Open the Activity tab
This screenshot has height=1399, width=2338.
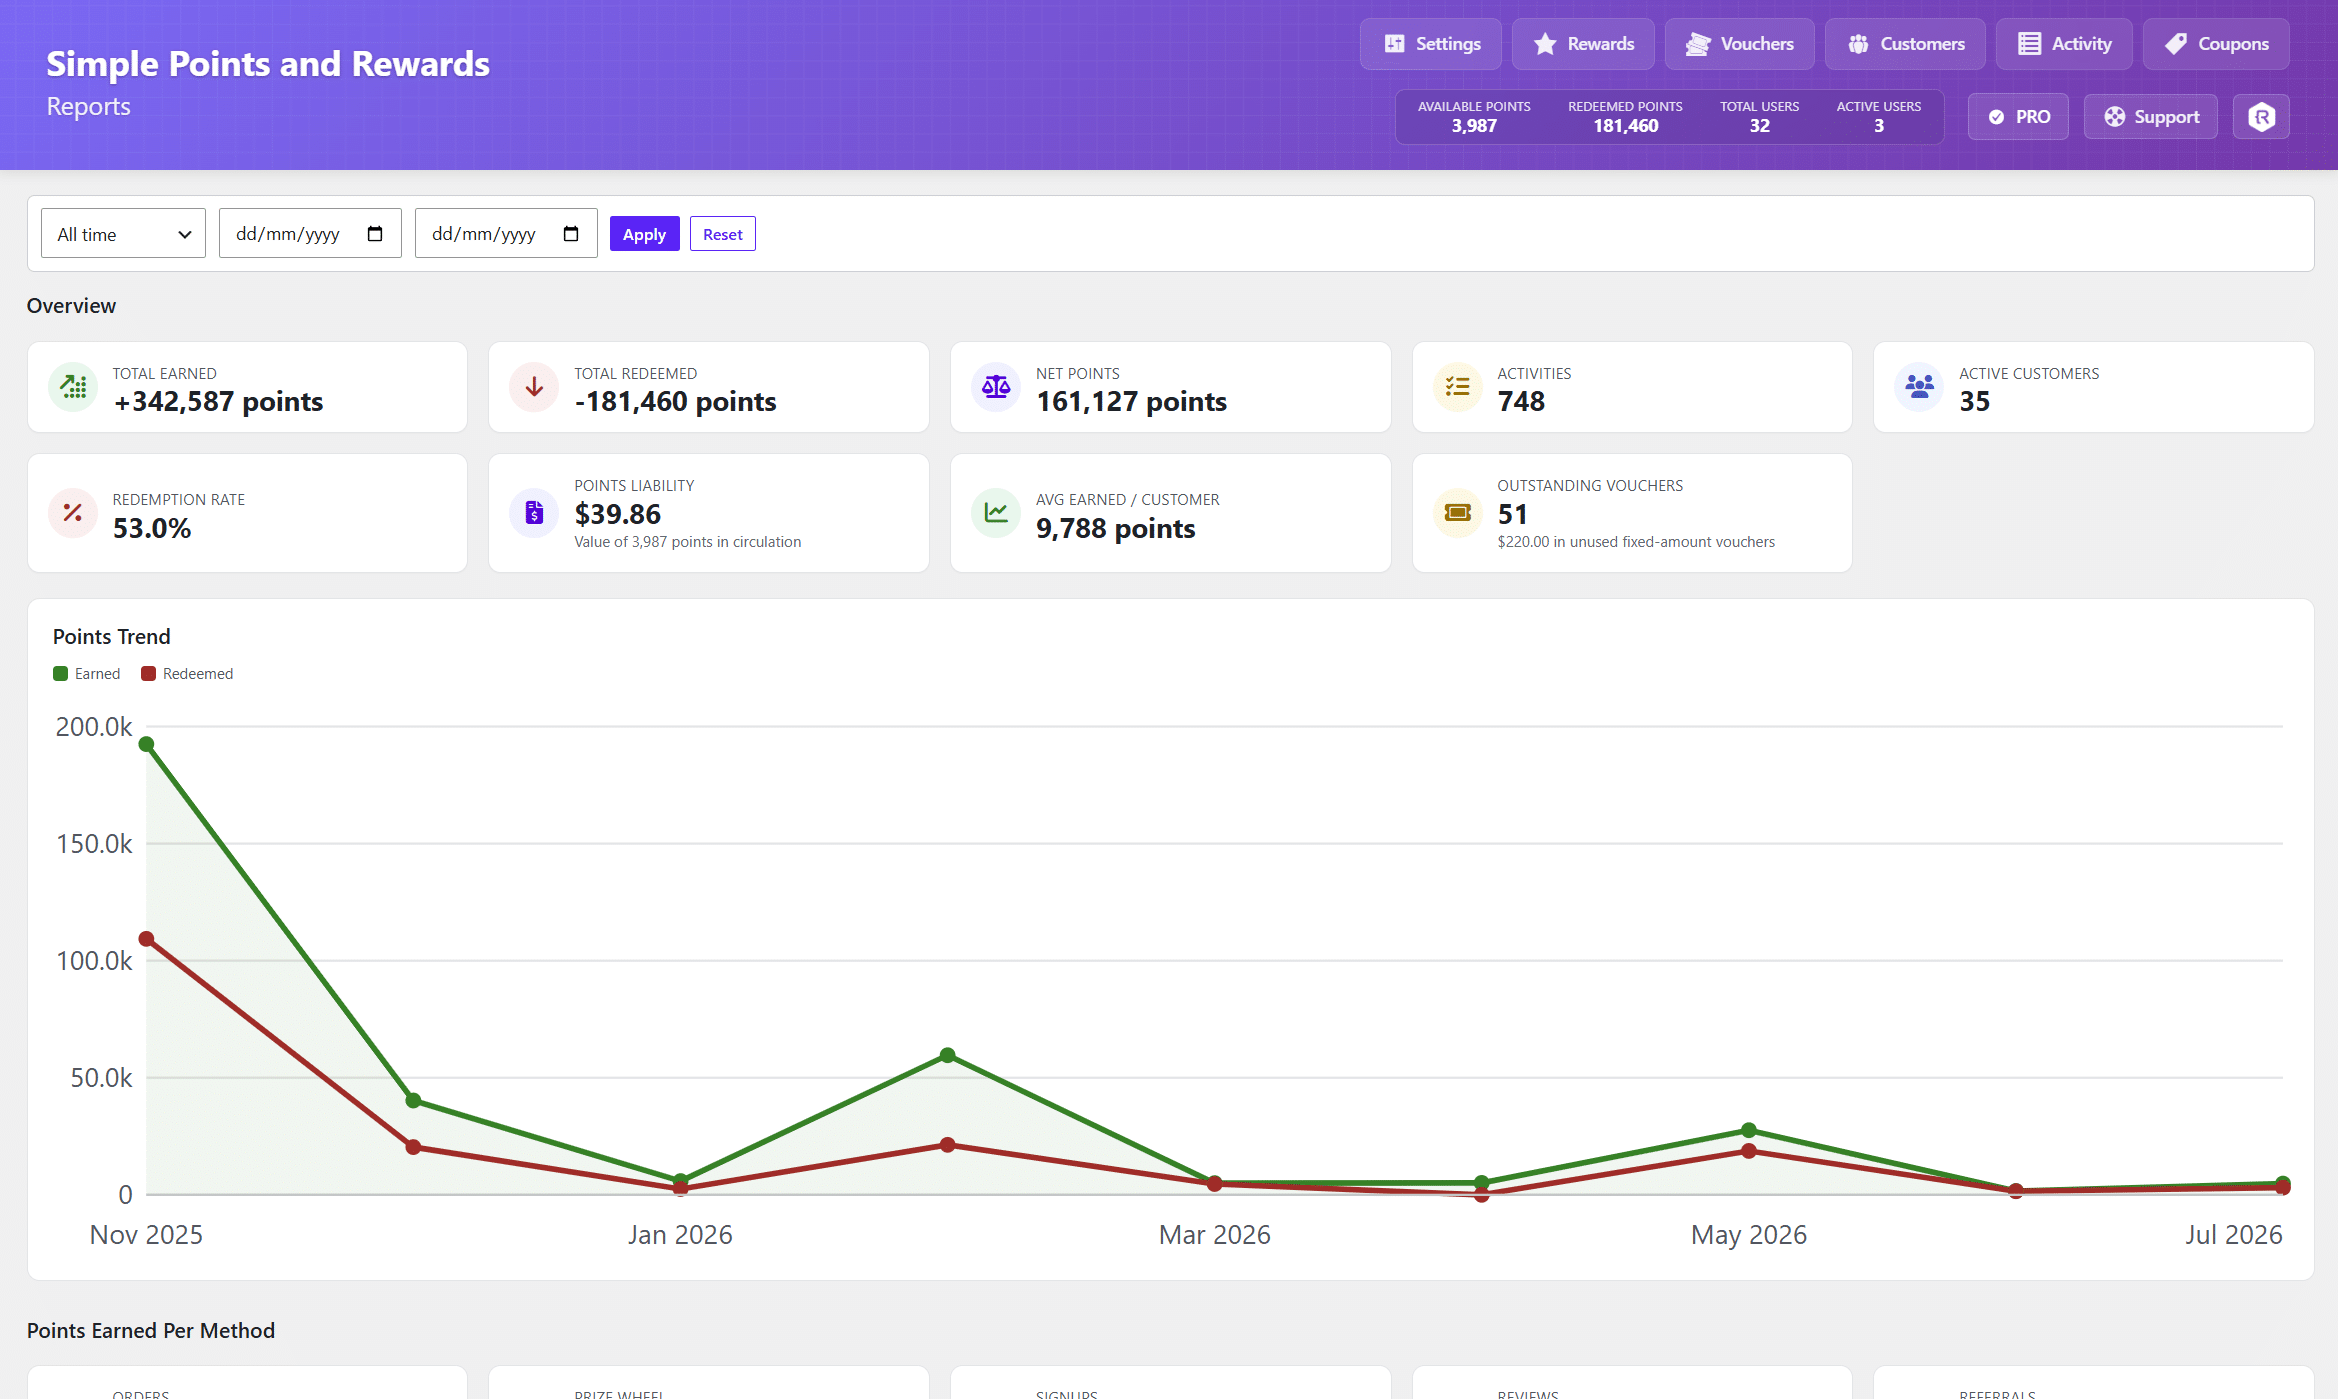[2064, 44]
